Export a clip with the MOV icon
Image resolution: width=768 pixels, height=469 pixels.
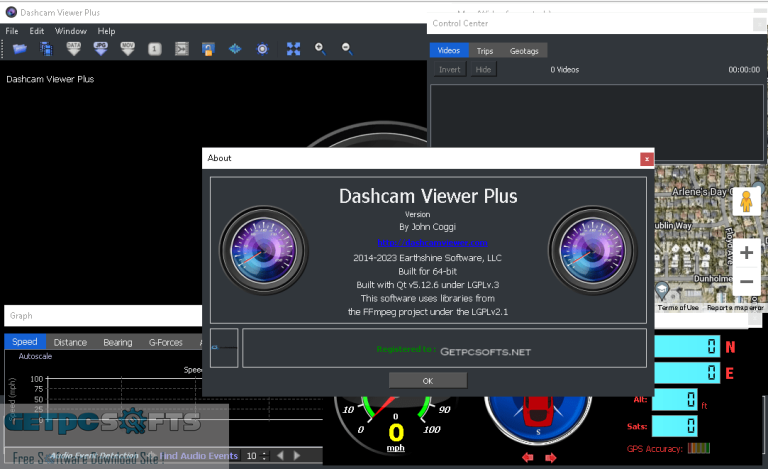point(128,48)
